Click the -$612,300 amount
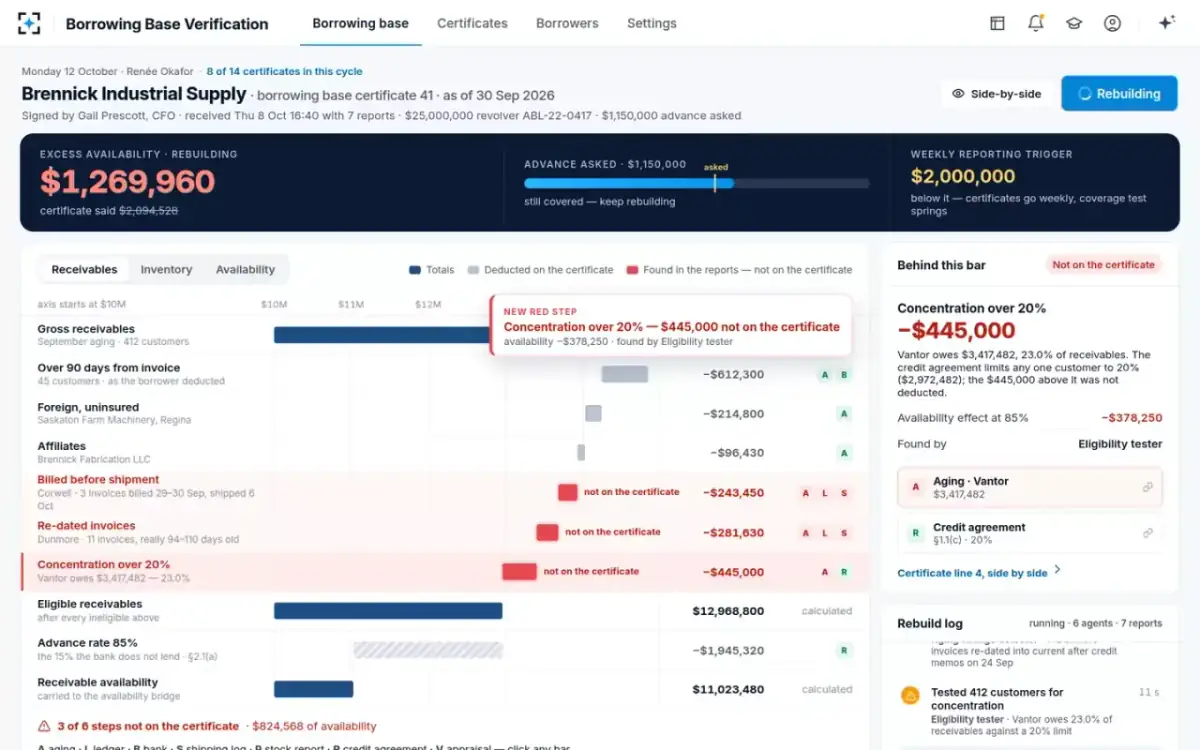This screenshot has width=1200, height=750. coord(733,375)
